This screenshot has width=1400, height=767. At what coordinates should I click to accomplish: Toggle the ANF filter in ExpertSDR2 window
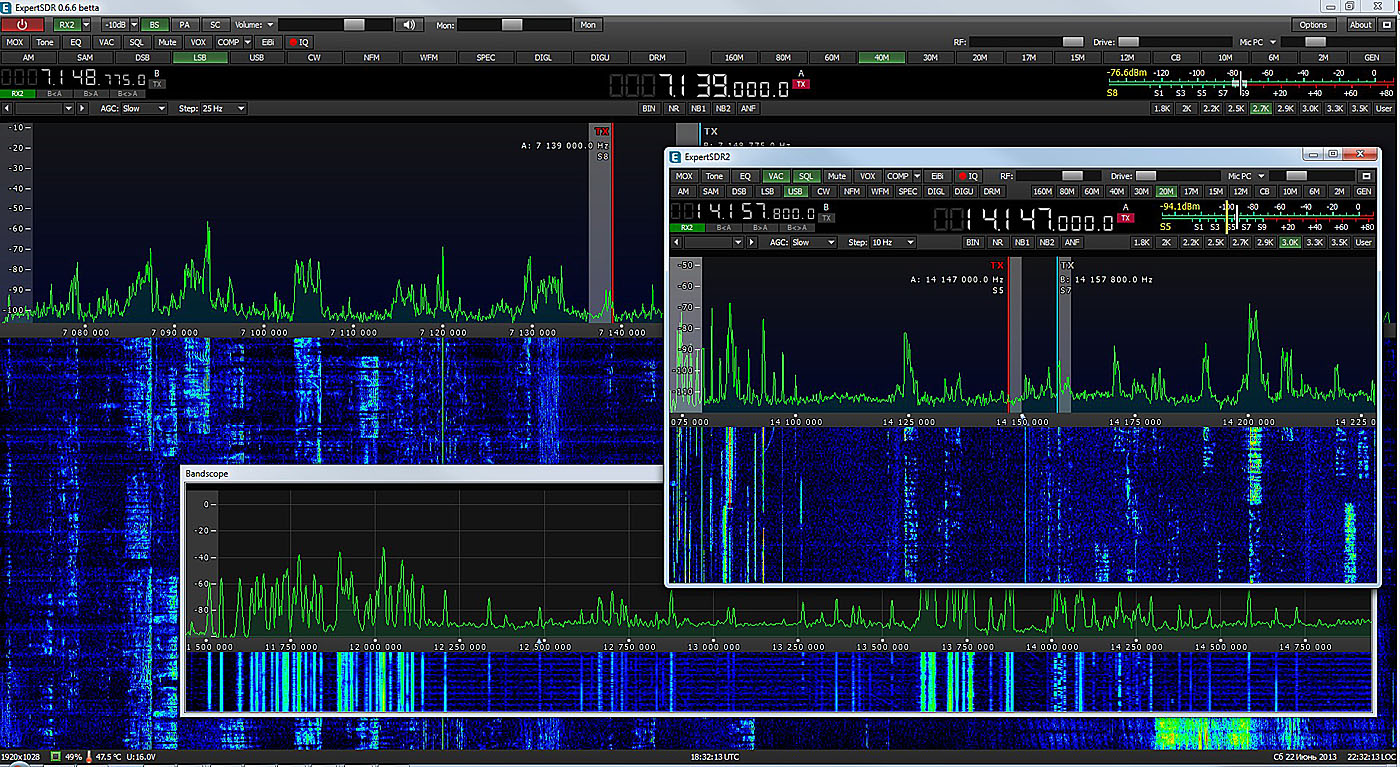[x=1072, y=242]
